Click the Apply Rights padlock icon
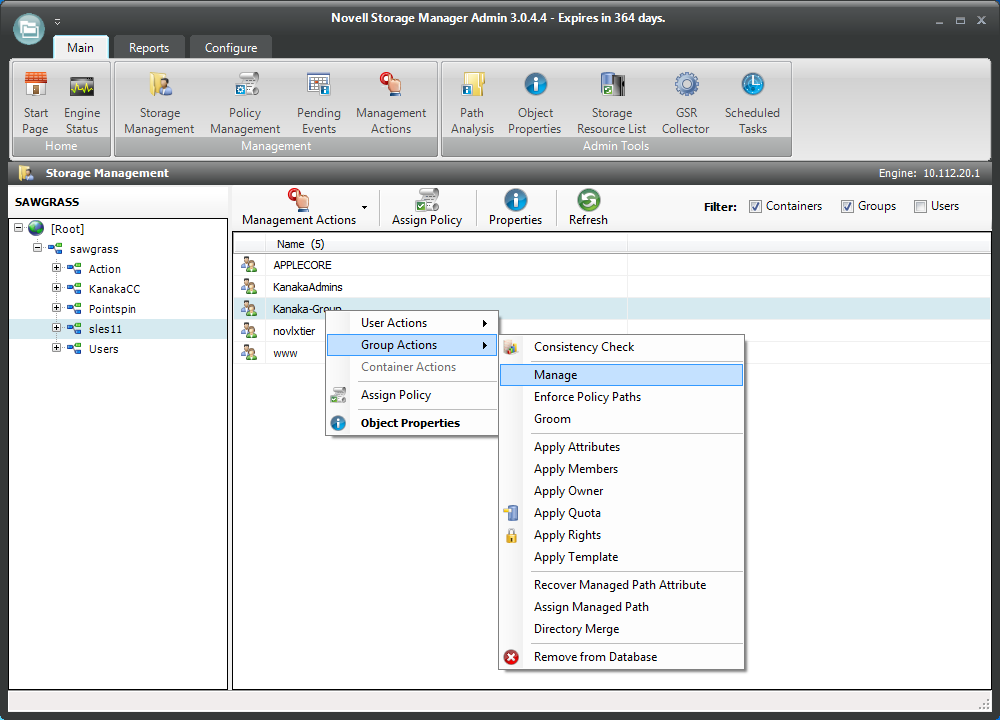 coord(511,535)
